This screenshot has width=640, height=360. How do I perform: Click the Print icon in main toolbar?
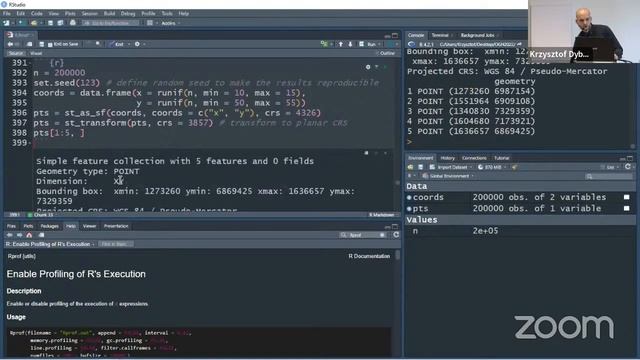click(x=73, y=23)
